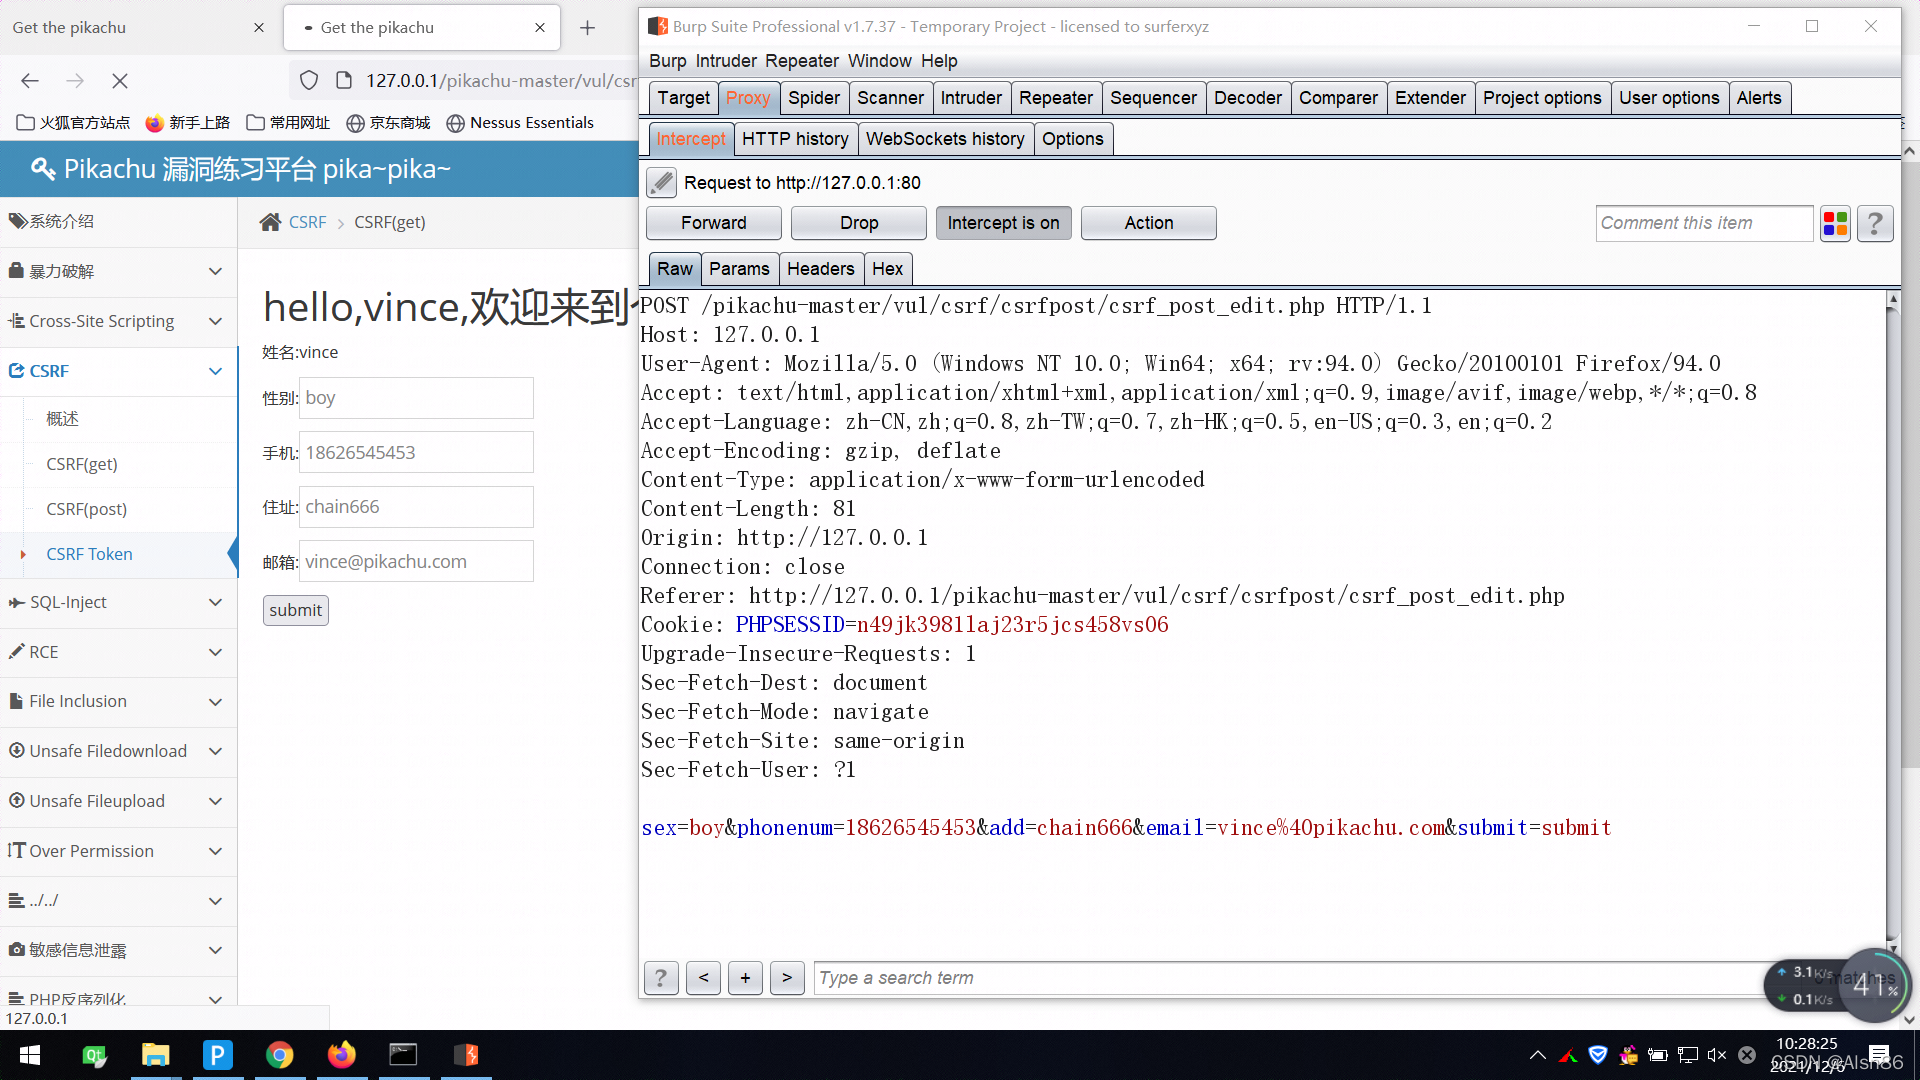
Task: Open Nessus Essentials bookmark
Action: coord(520,123)
